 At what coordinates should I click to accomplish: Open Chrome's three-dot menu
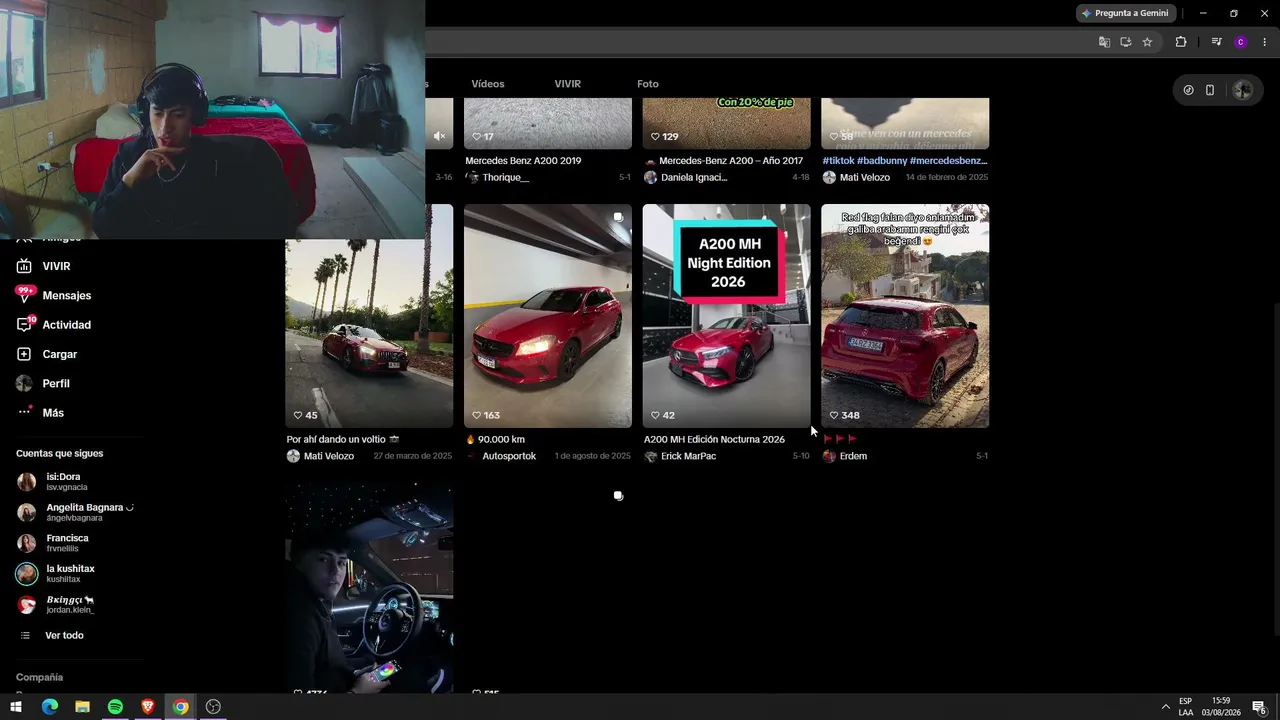pyautogui.click(x=1264, y=42)
